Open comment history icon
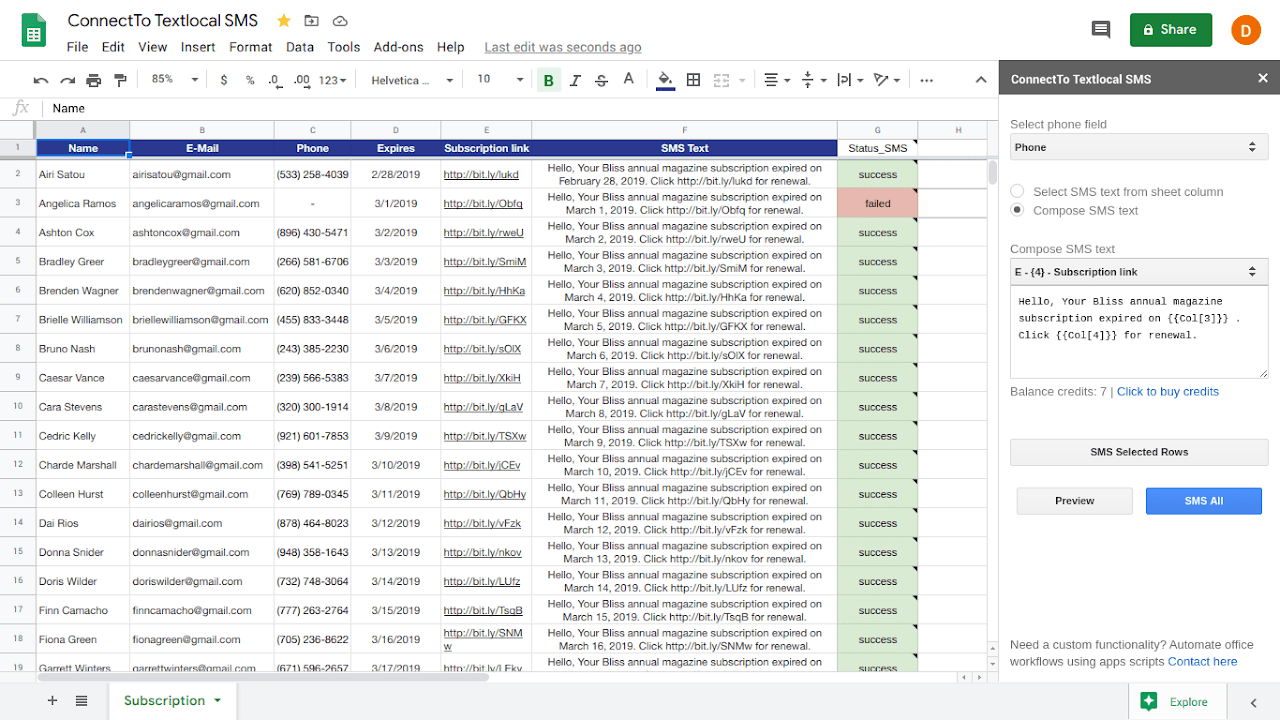This screenshot has height=720, width=1280. pyautogui.click(x=1101, y=30)
